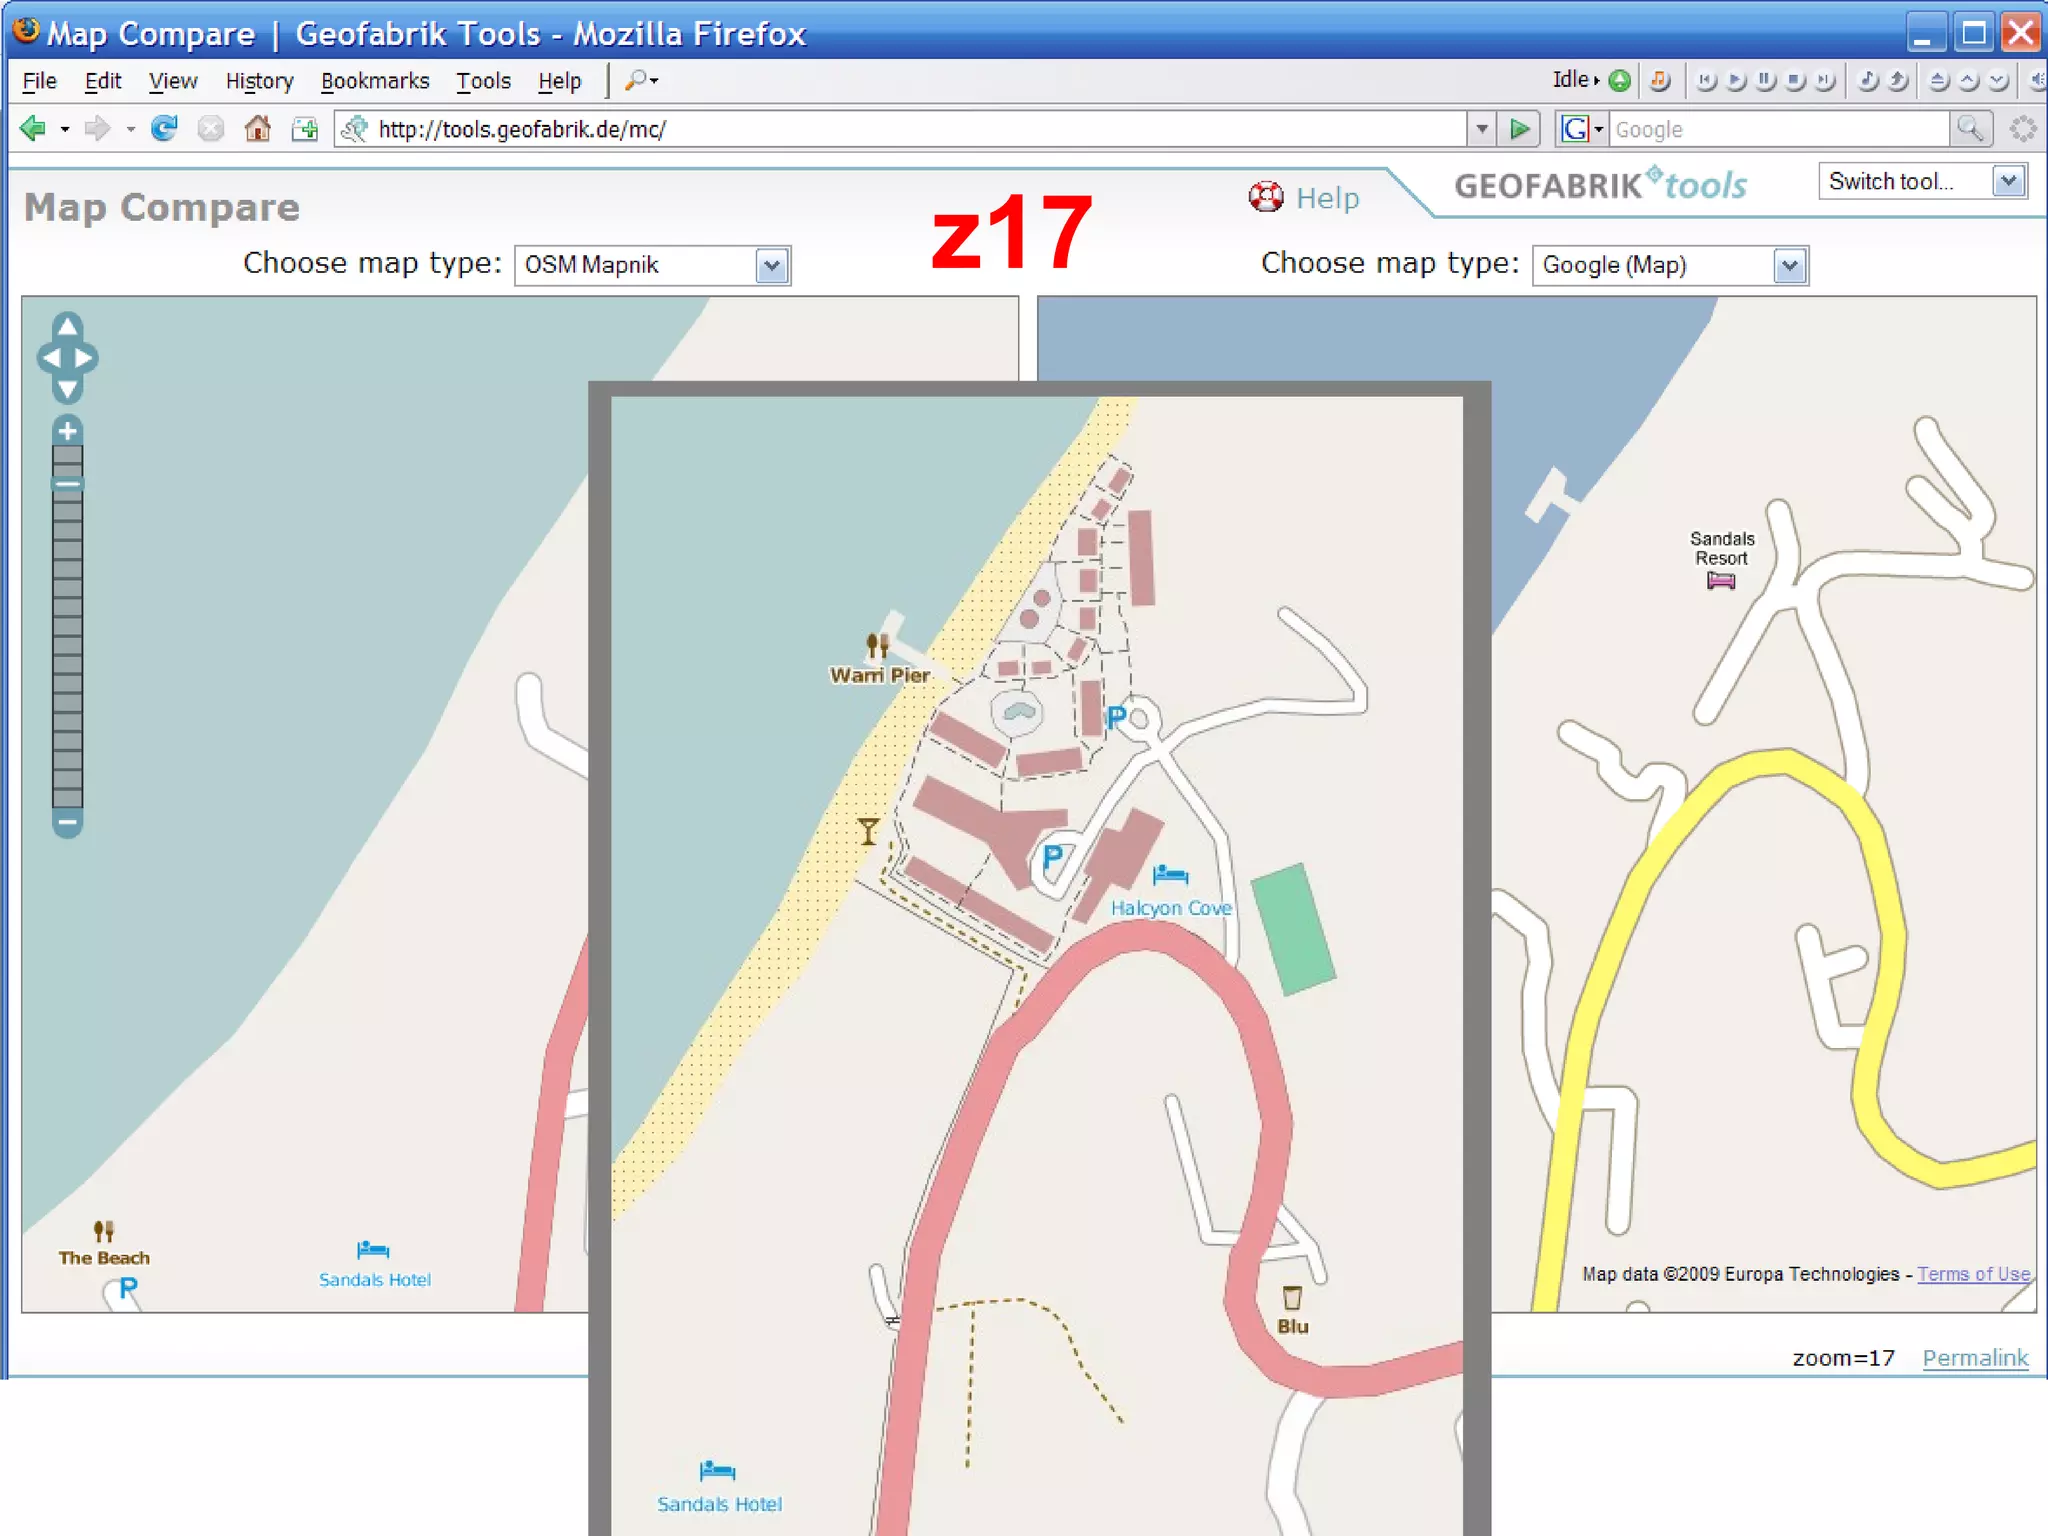The image size is (2048, 1536).
Task: Click the Help lifebuoy icon
Action: (1266, 197)
